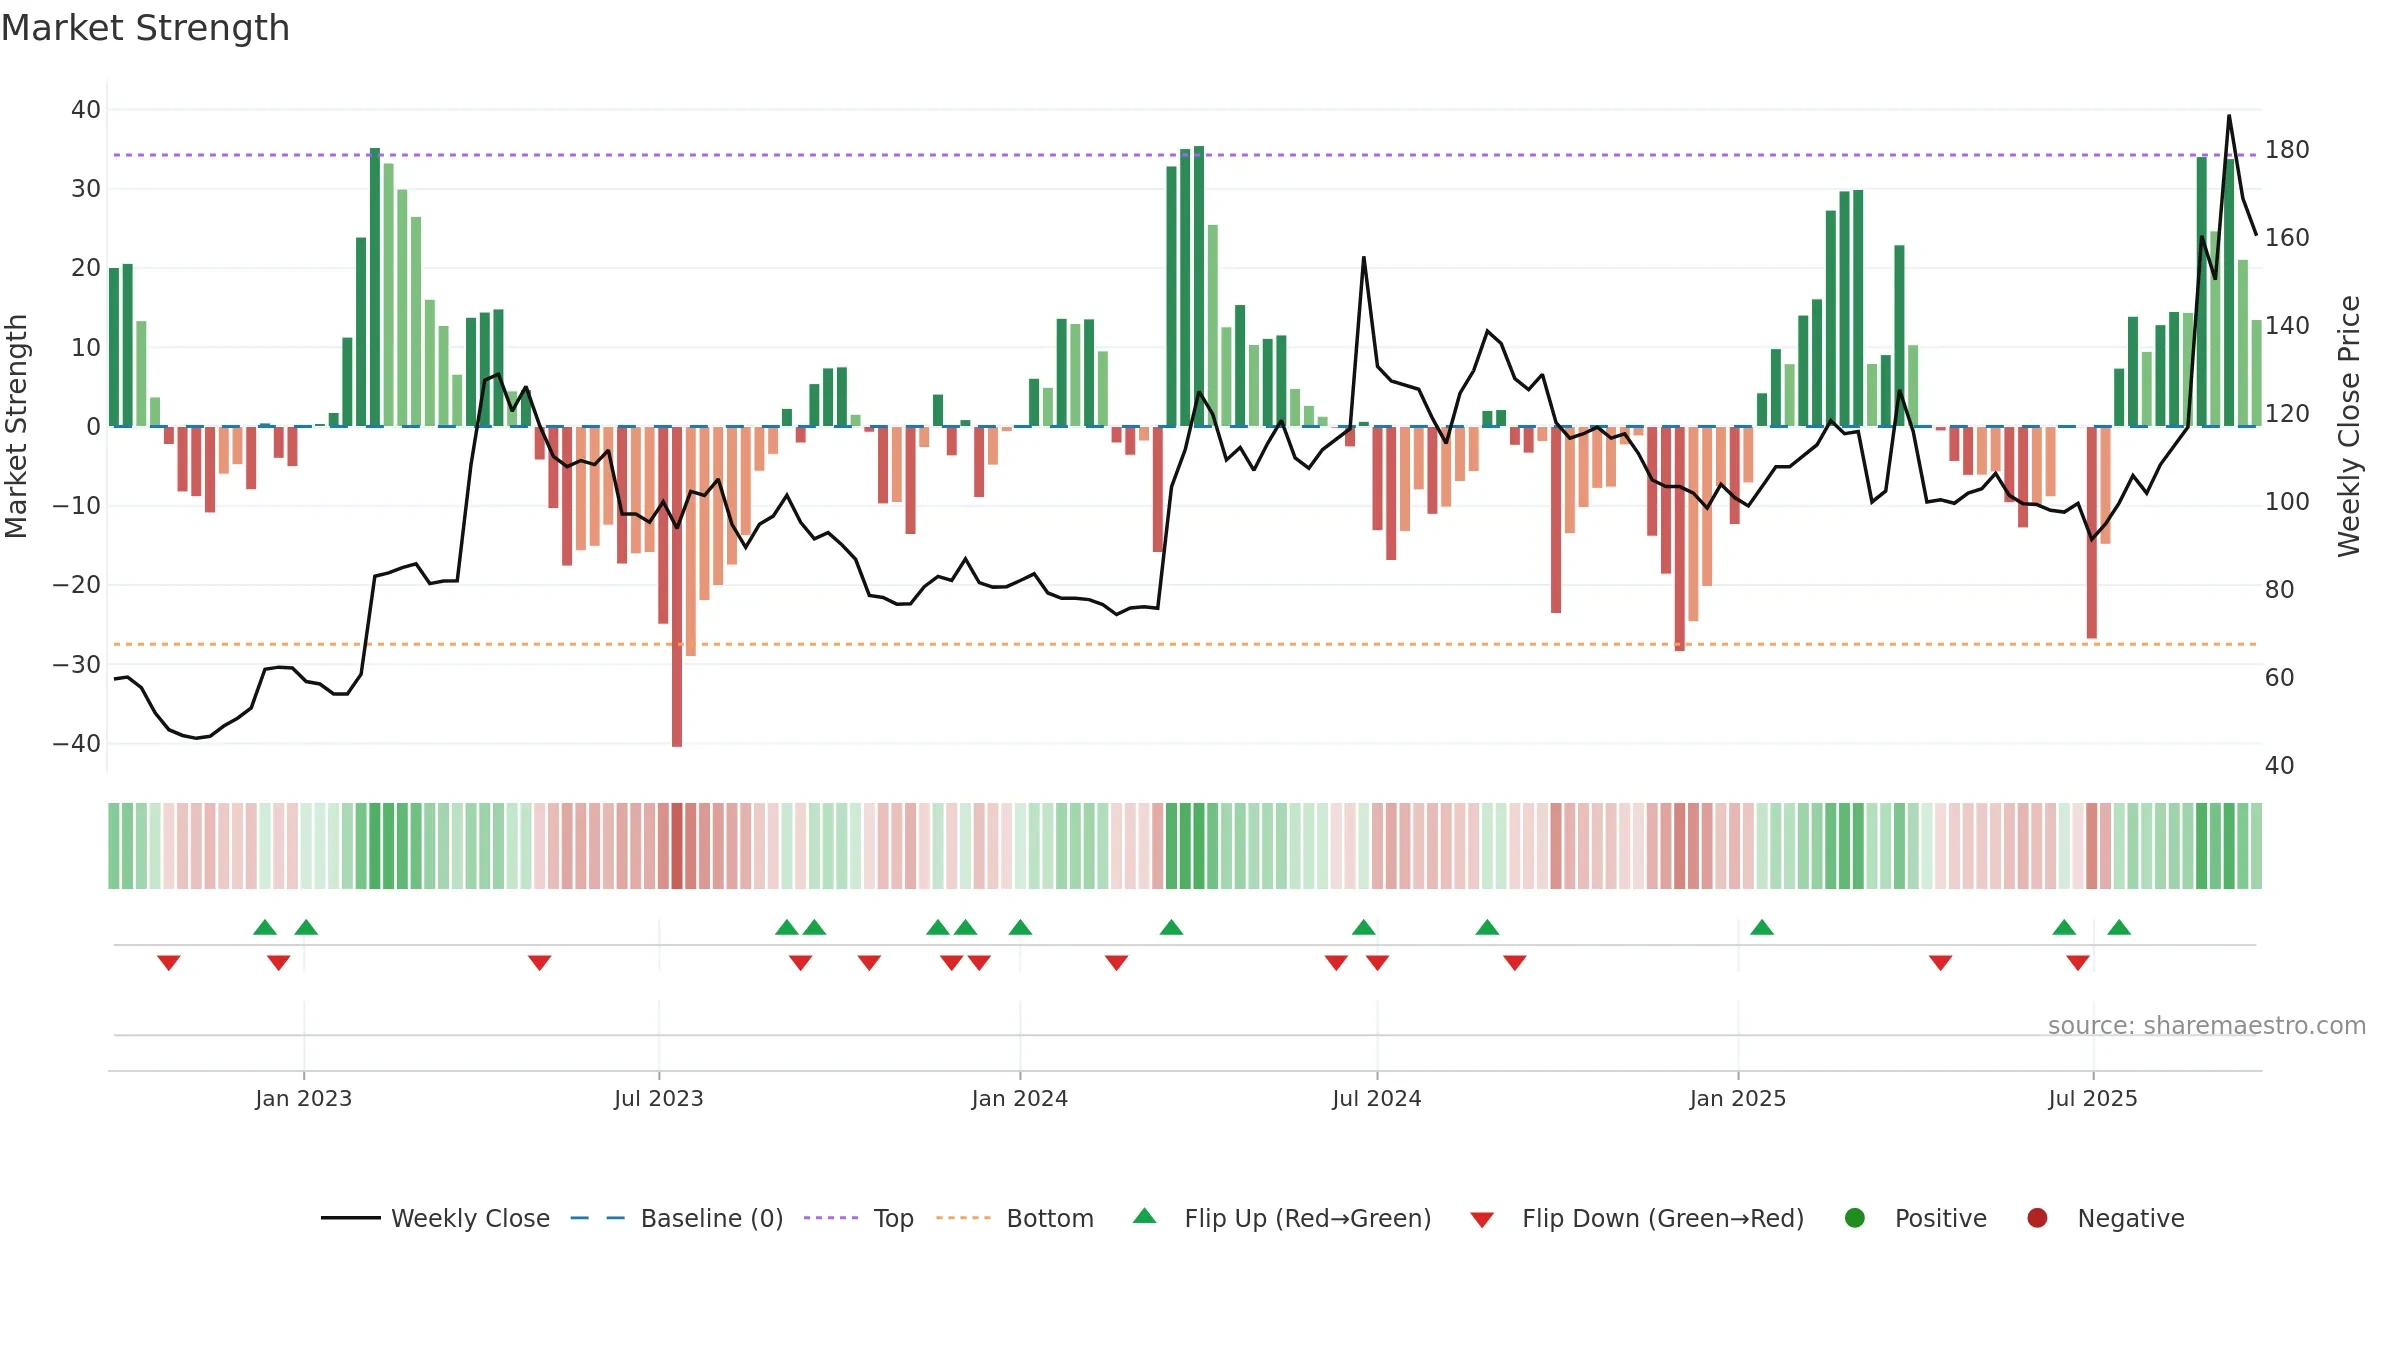Click the first flip-down marker in late 2022
The image size is (2400, 1350).
169,962
